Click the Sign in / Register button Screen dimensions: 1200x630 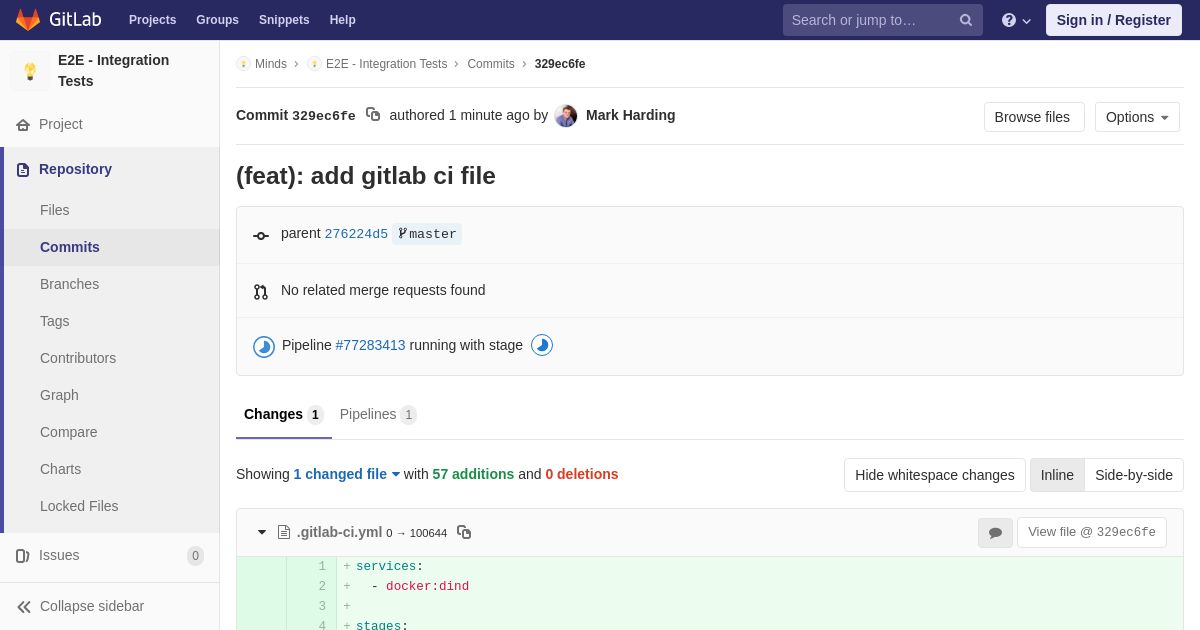tap(1114, 20)
